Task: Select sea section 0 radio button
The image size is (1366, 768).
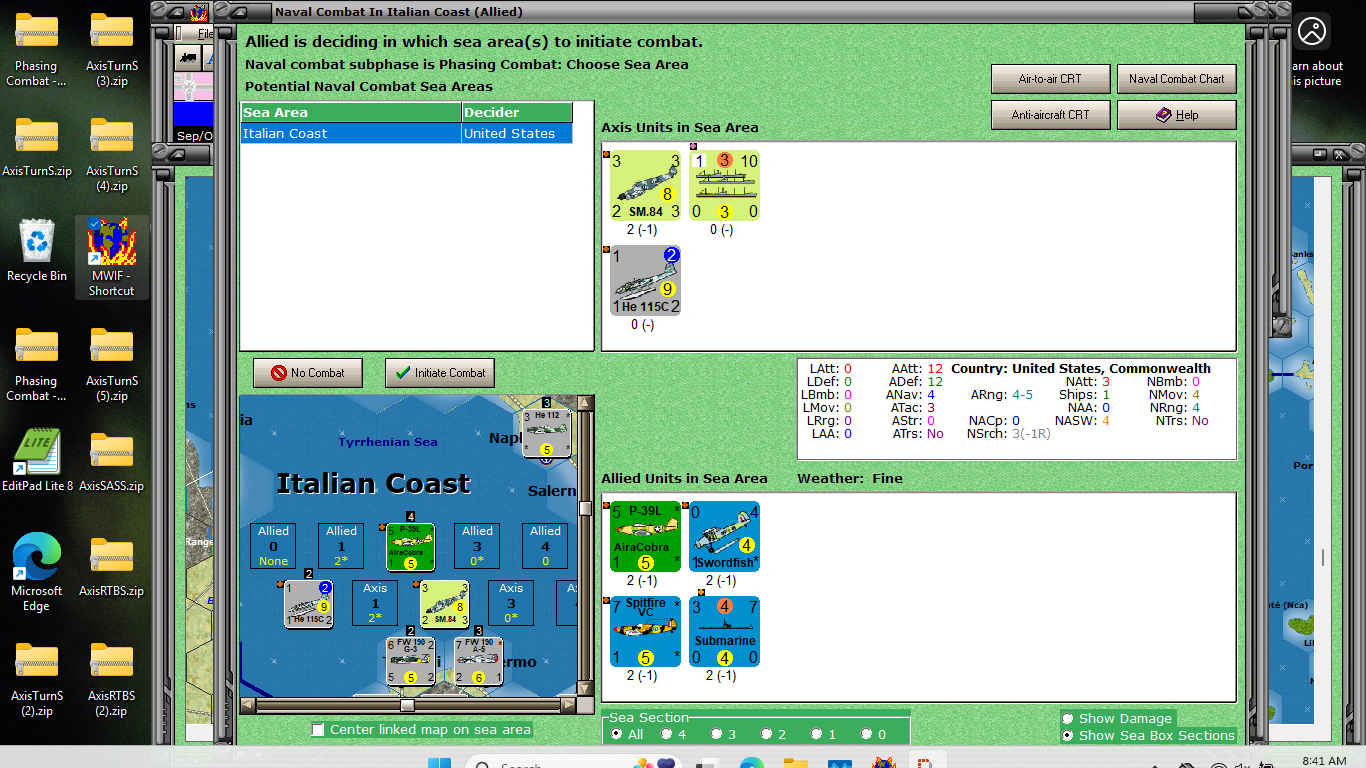Action: coord(867,734)
